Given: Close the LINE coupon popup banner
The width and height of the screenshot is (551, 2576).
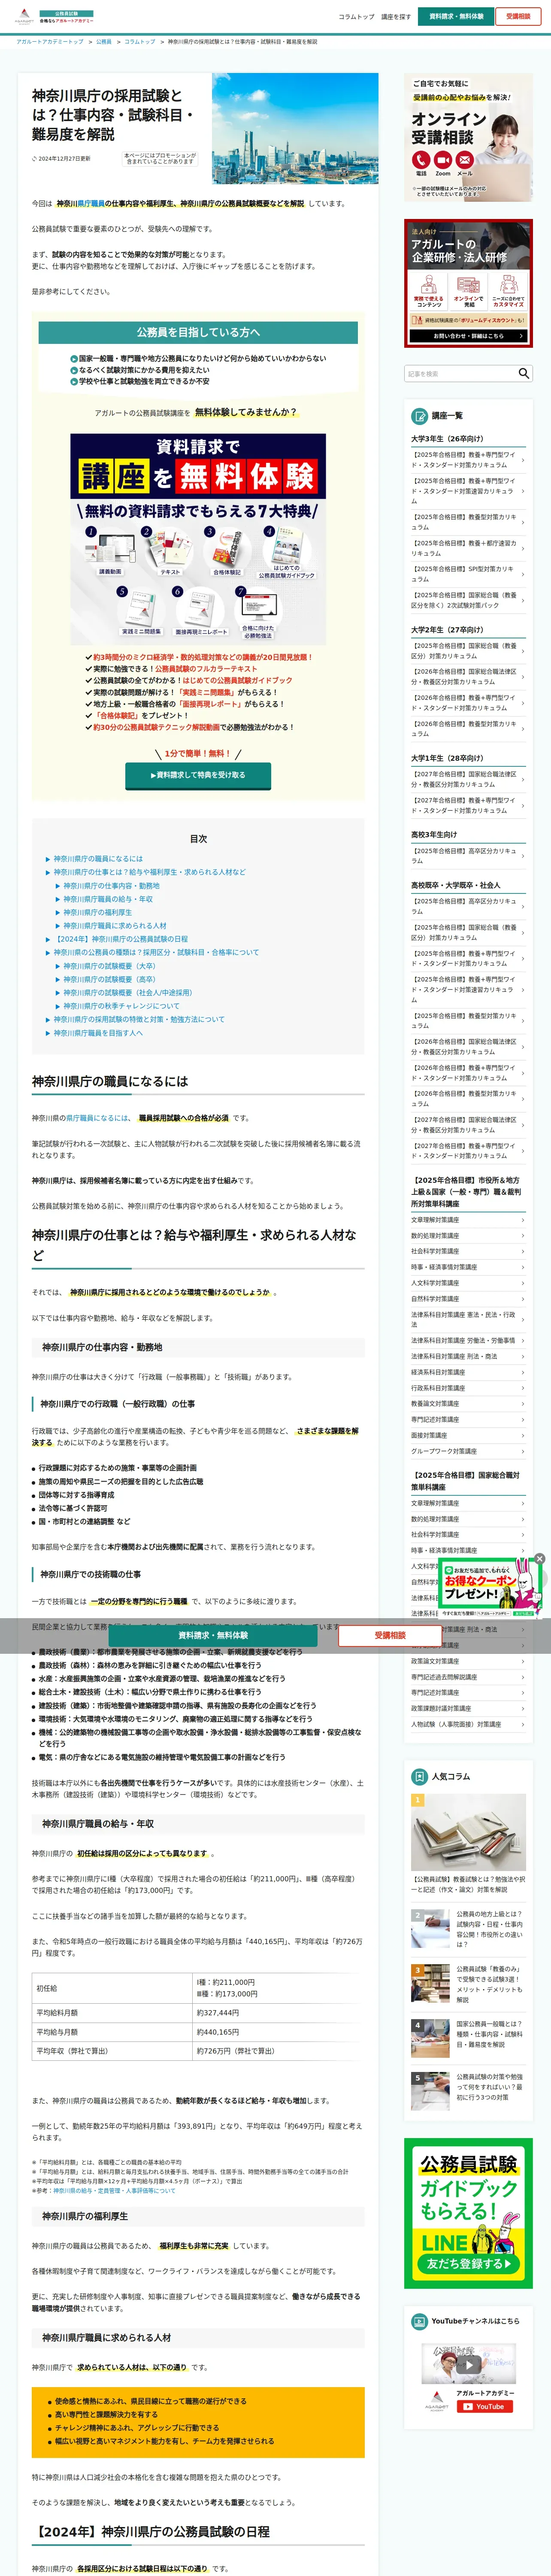Looking at the screenshot, I should (539, 1559).
